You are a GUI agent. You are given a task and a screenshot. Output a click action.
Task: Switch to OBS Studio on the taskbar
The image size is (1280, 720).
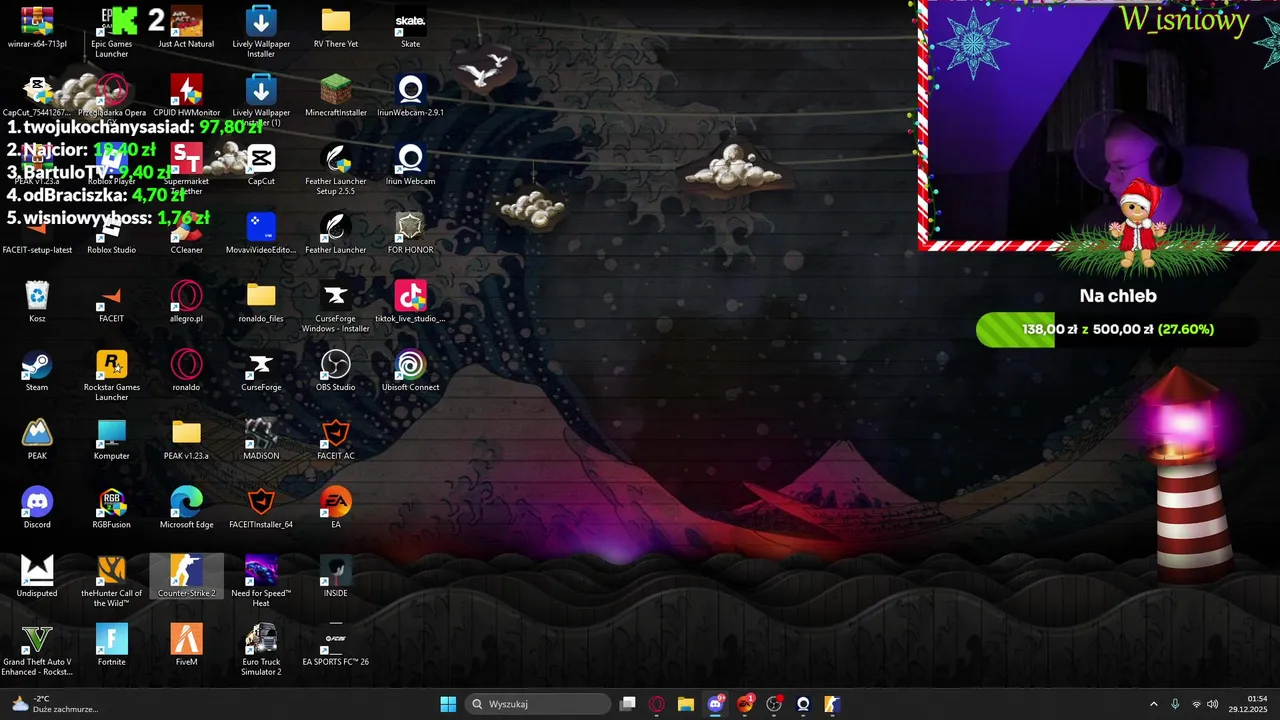tap(774, 704)
